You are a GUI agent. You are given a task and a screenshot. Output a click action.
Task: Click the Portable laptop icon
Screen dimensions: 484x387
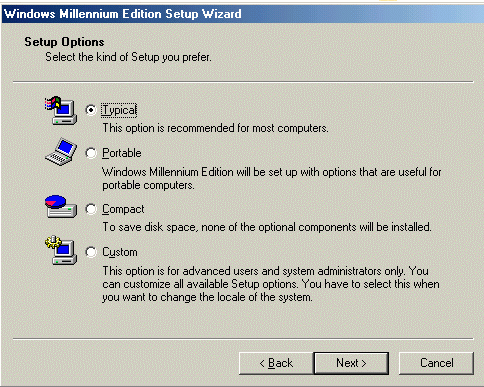pos(61,152)
